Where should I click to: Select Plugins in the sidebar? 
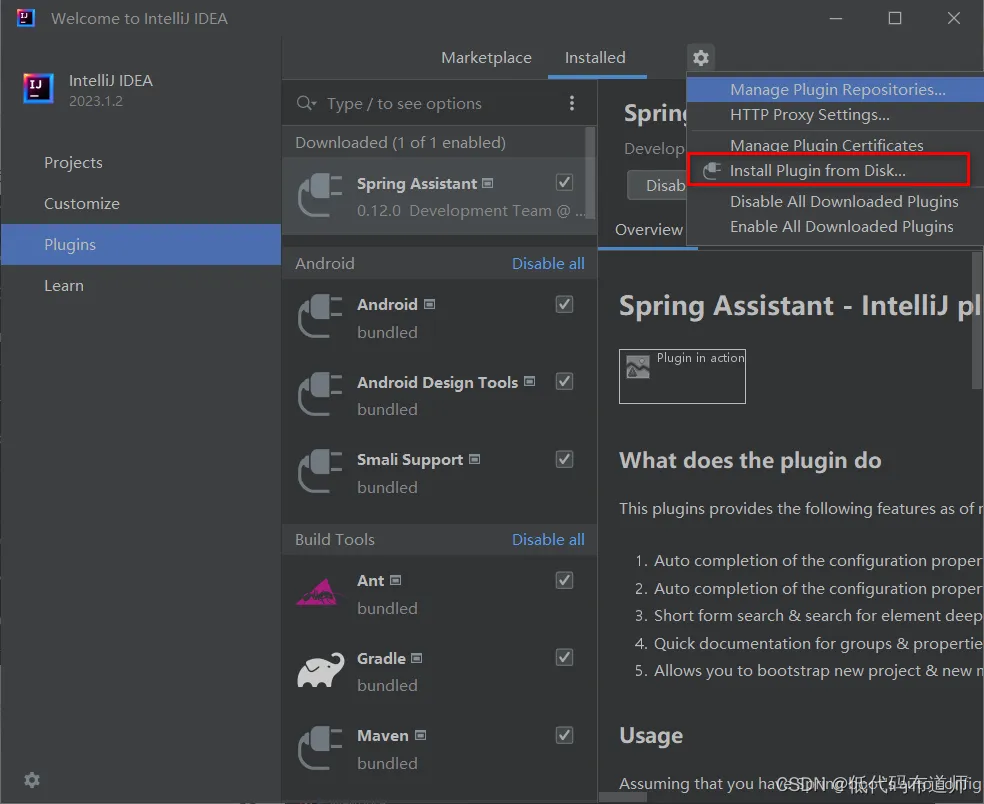[x=141, y=244]
